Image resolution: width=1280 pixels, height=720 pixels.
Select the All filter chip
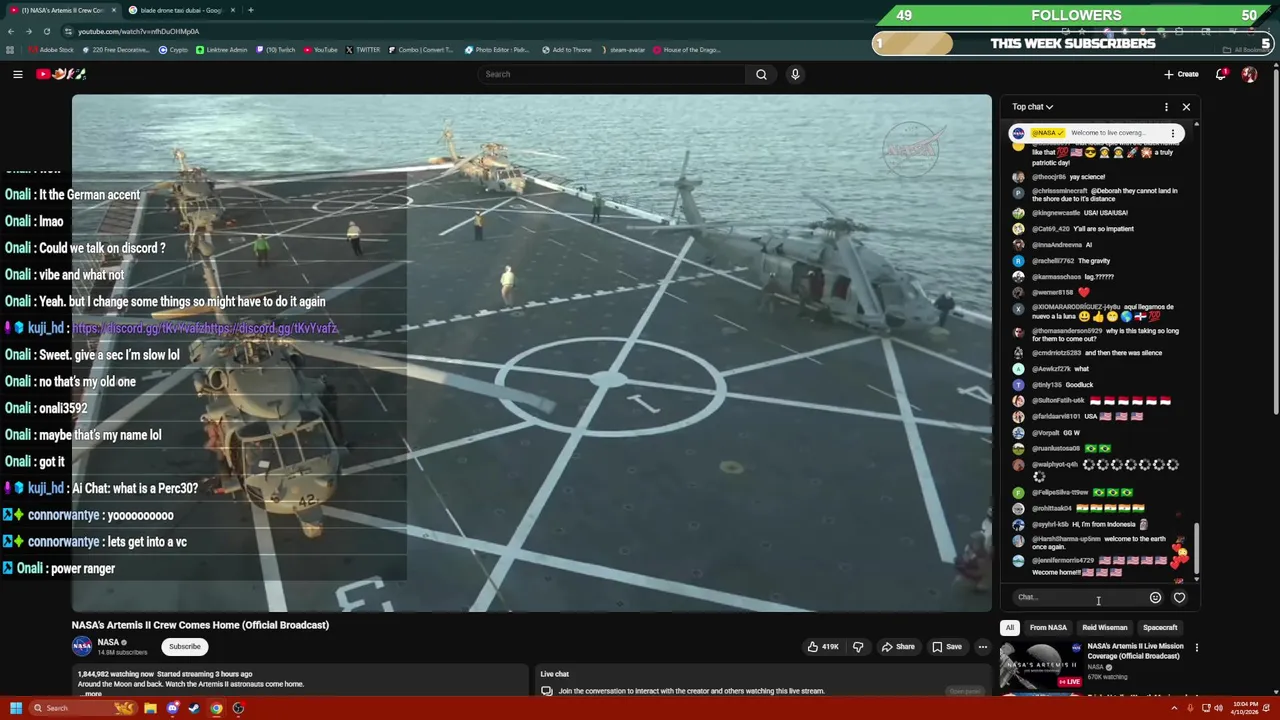coord(1010,628)
